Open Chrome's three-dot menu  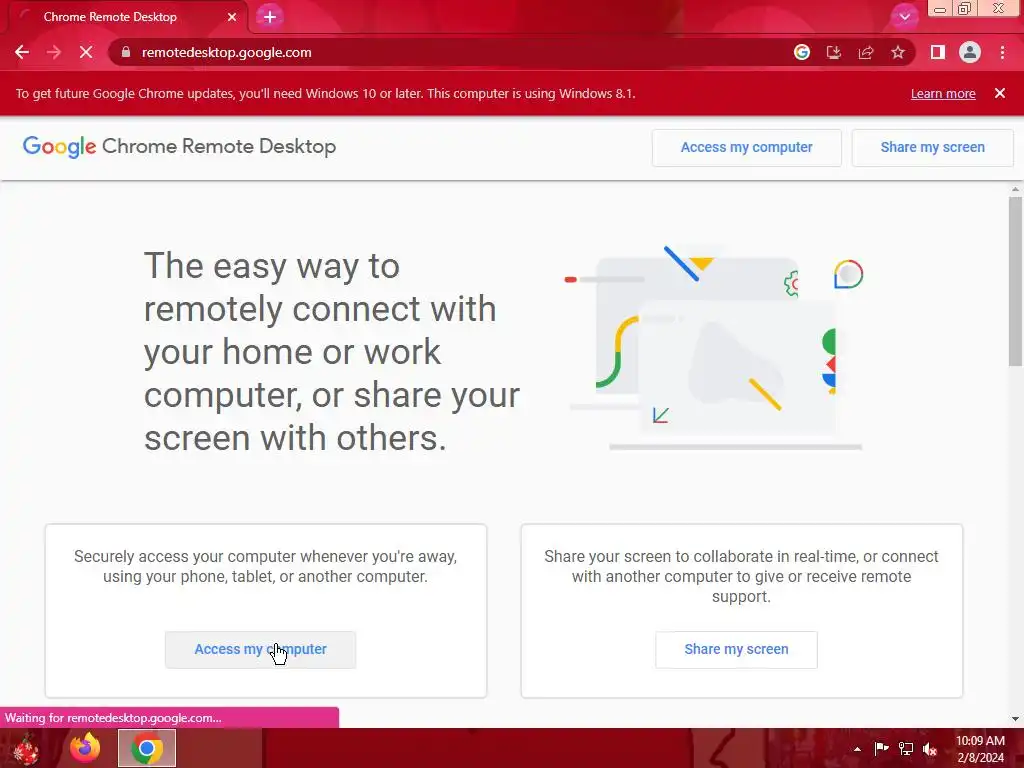click(x=1002, y=52)
